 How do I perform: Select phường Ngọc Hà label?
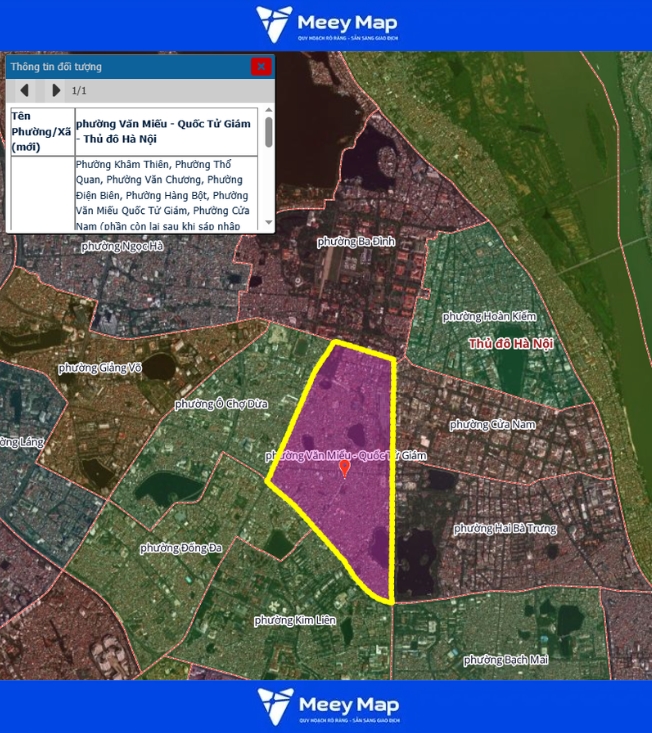[x=122, y=246]
